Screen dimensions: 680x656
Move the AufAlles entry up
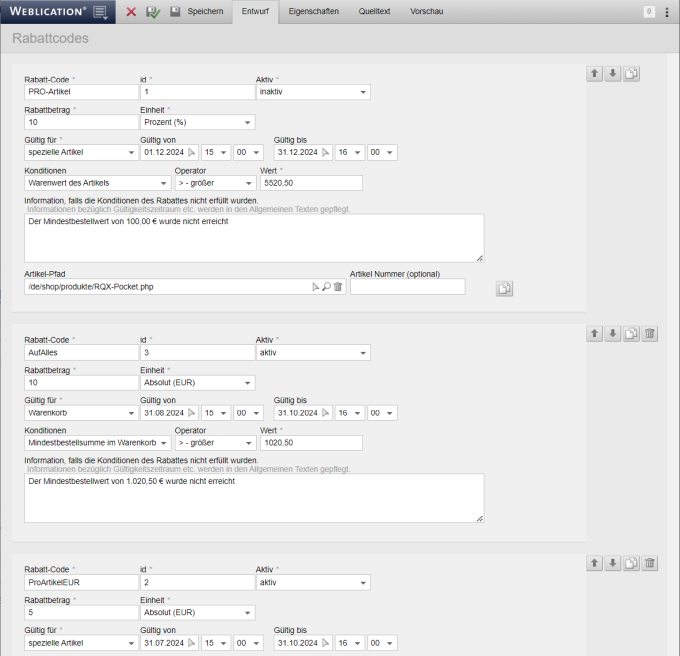(x=595, y=334)
